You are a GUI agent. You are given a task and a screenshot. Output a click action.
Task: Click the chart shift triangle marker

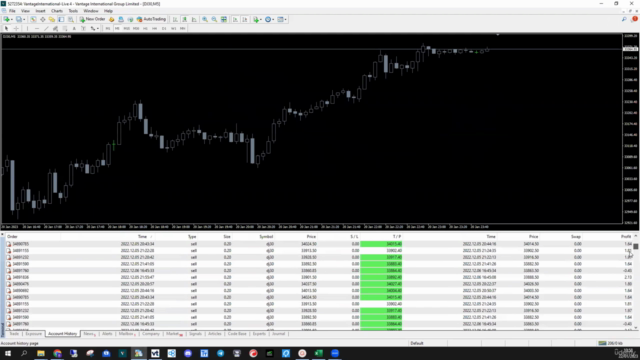(x=498, y=35)
